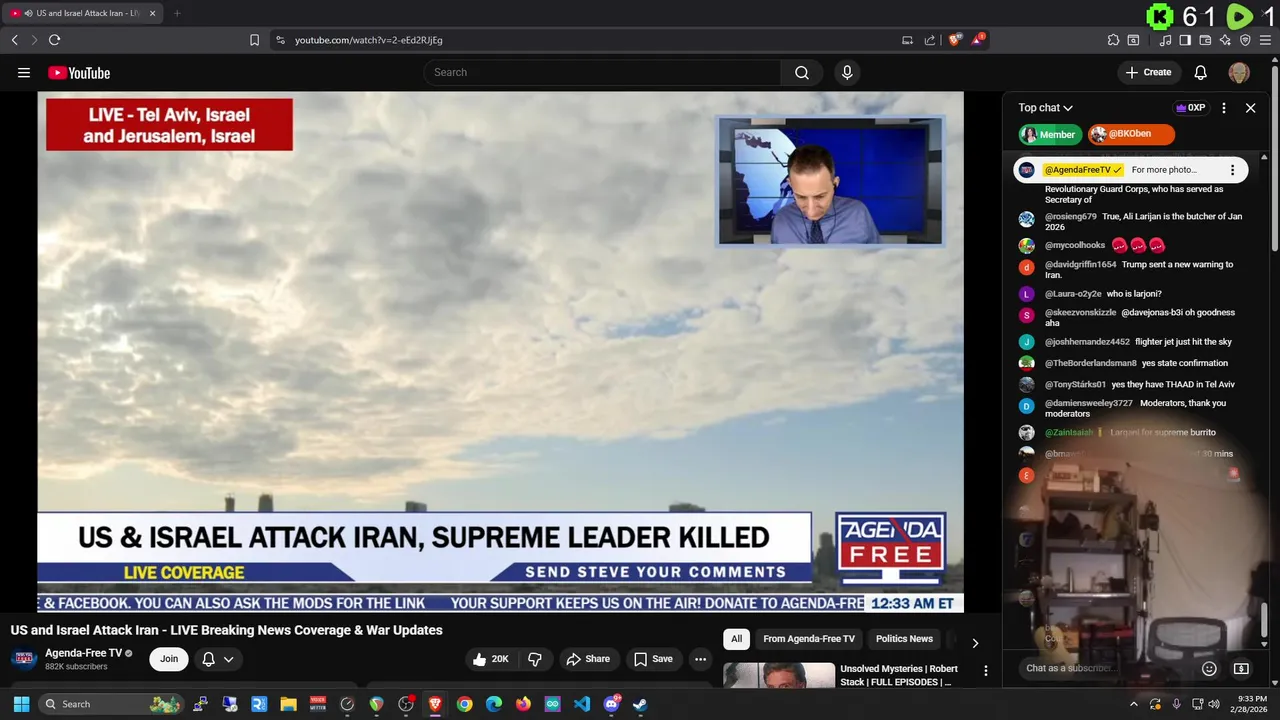The width and height of the screenshot is (1280, 720).
Task: Select the All filter chip
Action: (x=736, y=639)
